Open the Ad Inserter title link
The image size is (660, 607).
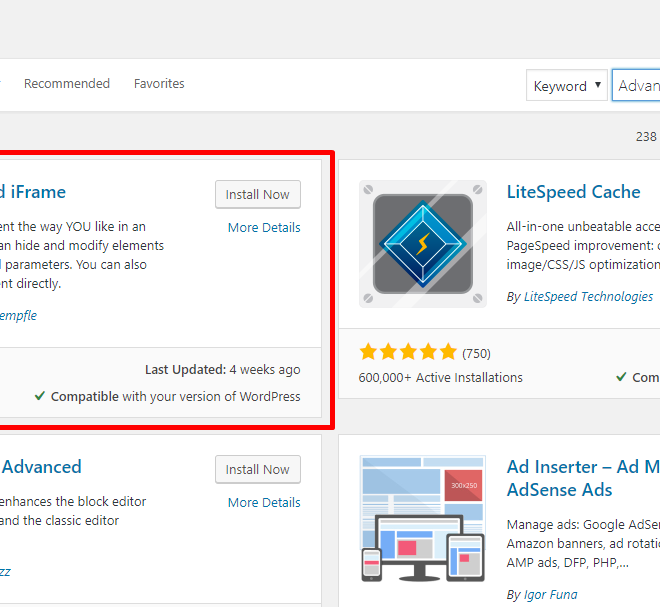click(583, 478)
